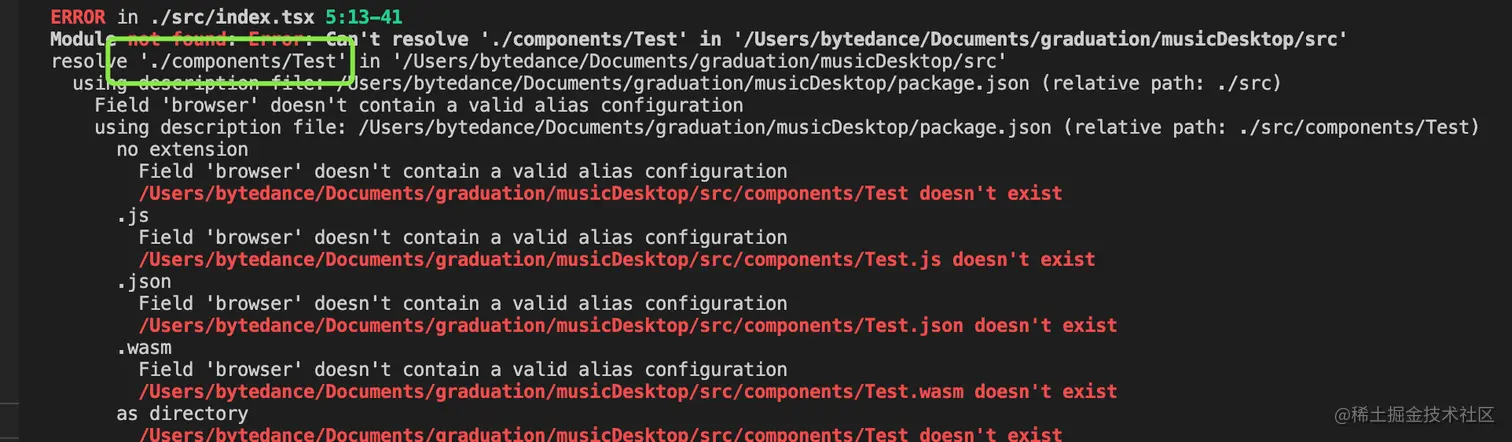Click the 'as directory' line
This screenshot has width=1512, height=442.
click(x=182, y=413)
